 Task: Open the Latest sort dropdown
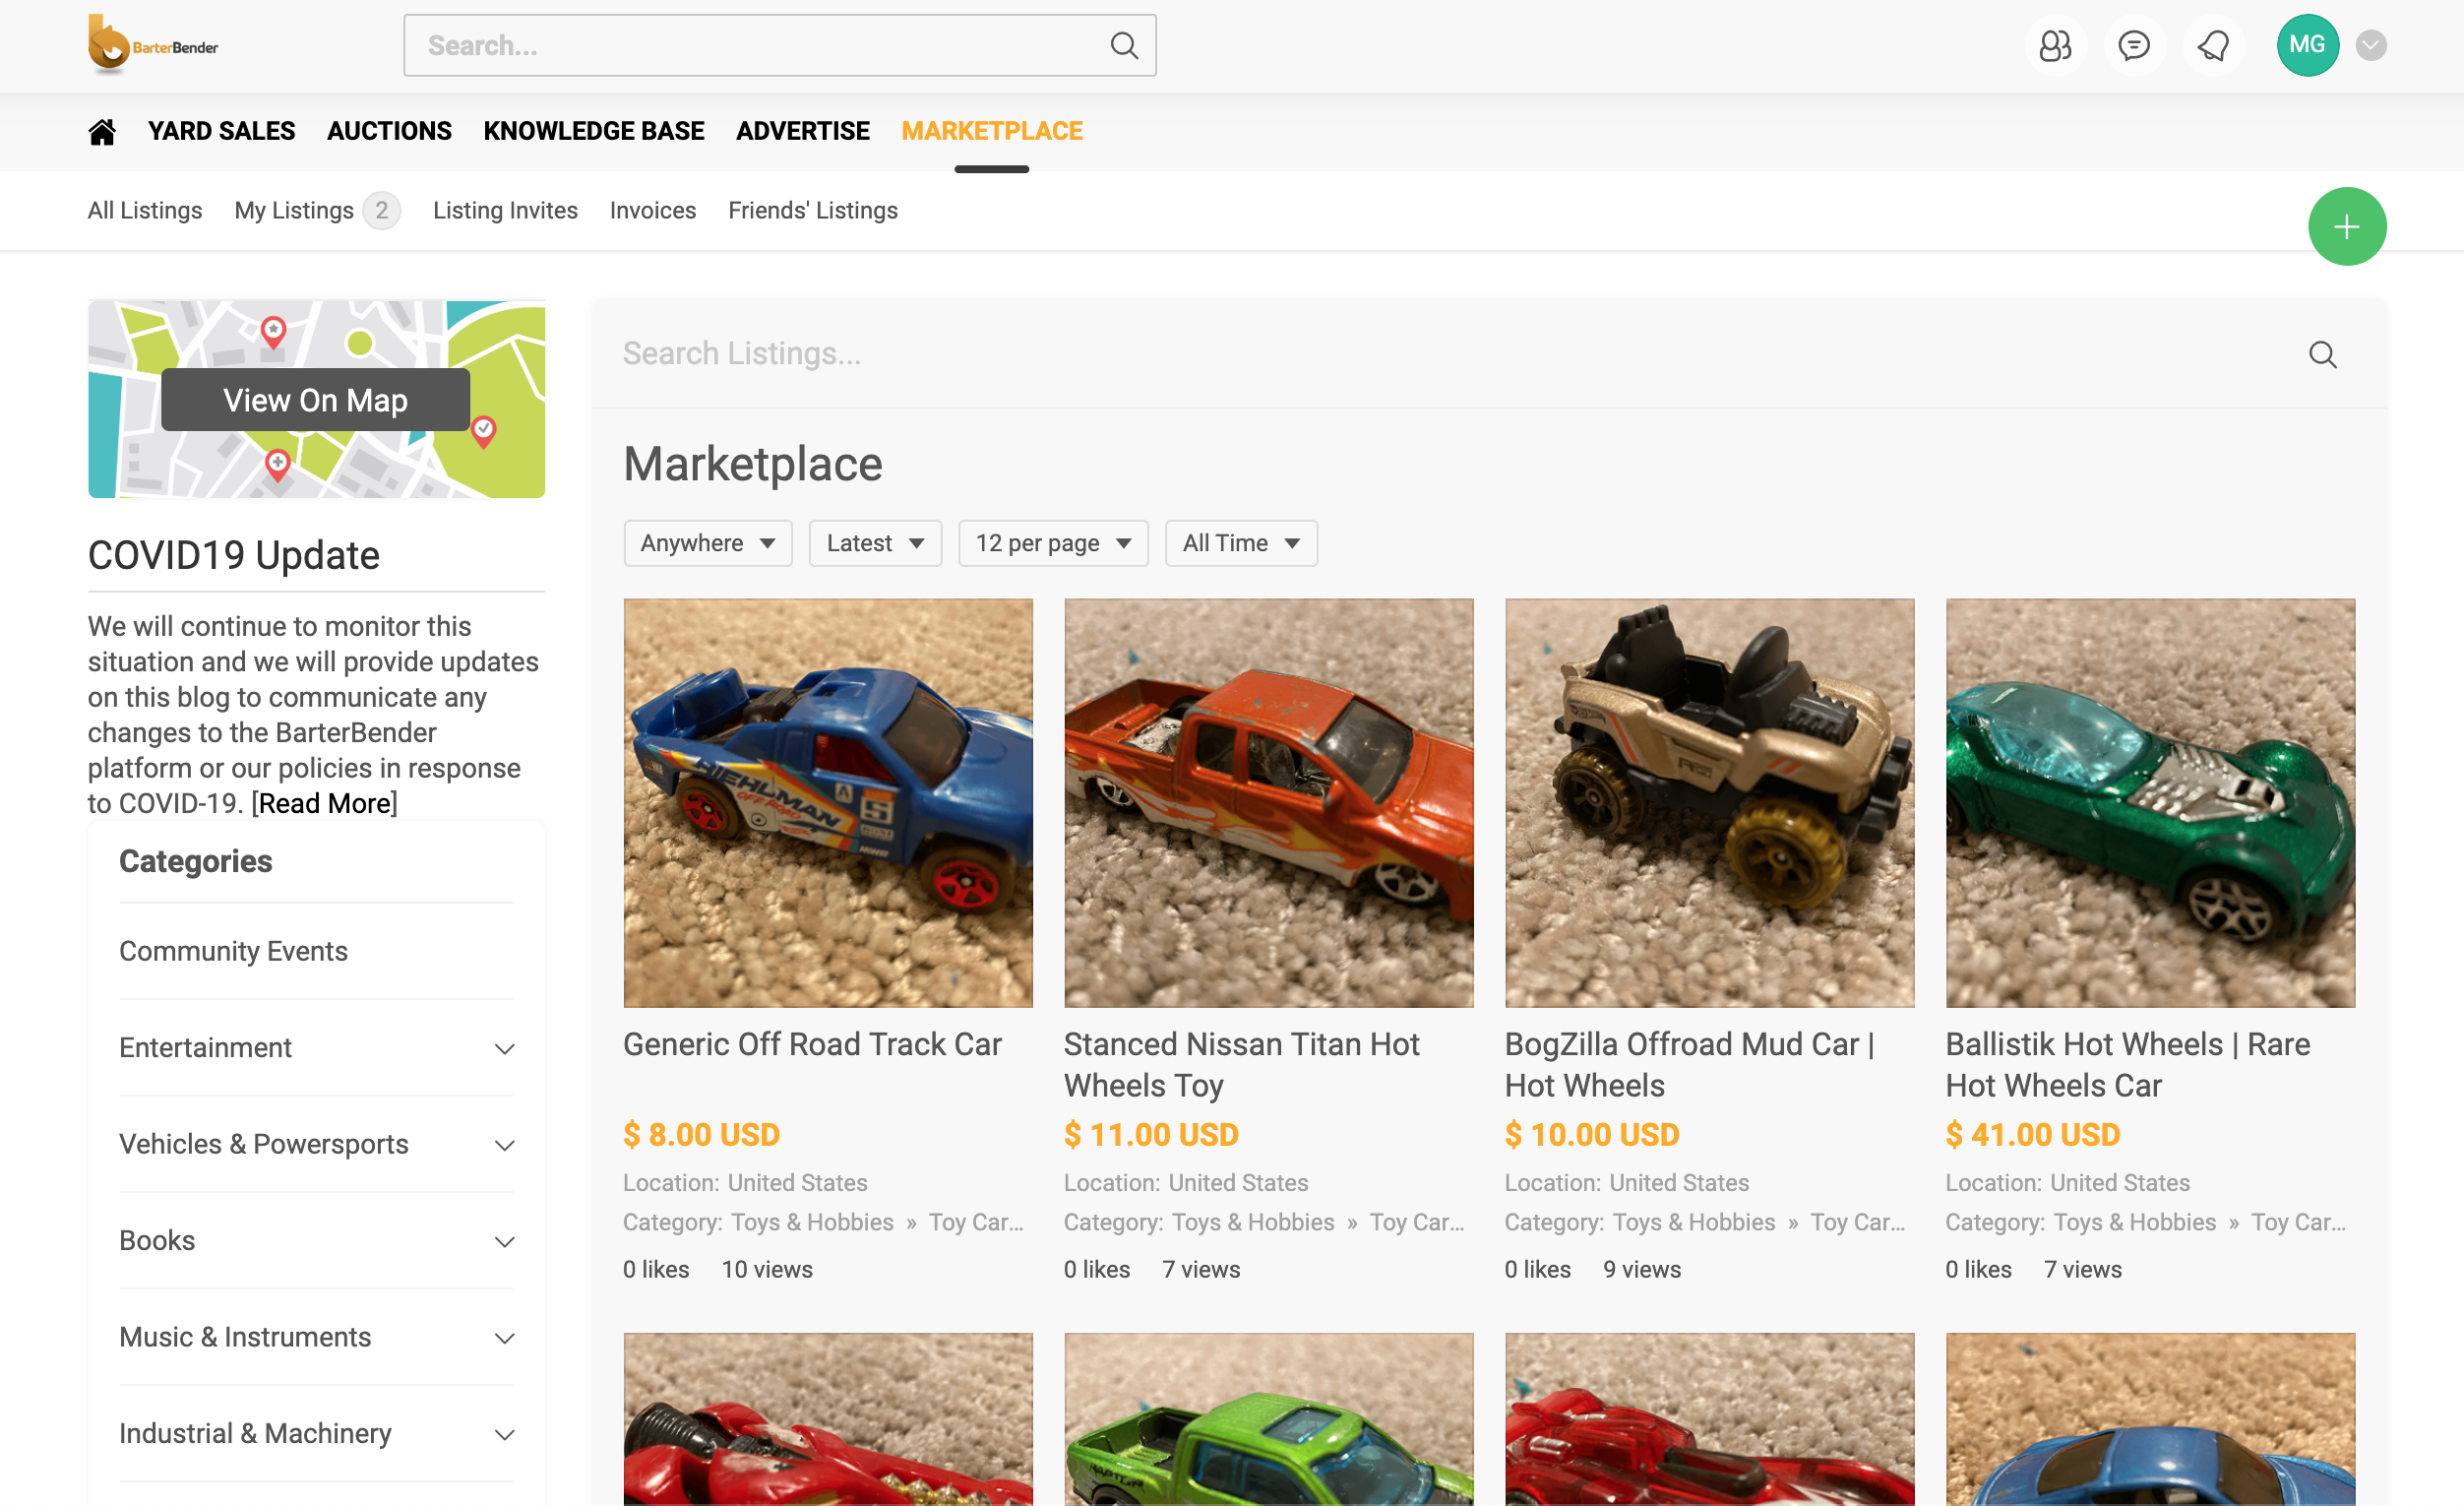point(874,543)
